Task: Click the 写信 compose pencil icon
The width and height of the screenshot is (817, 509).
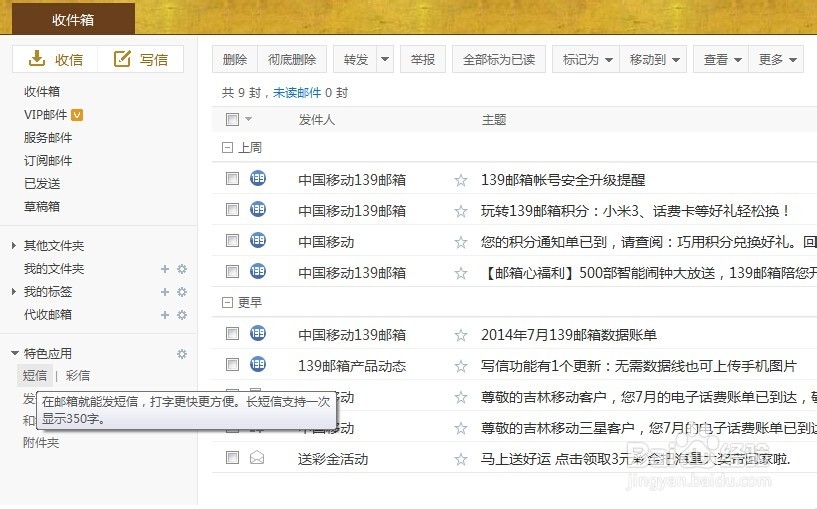Action: click(x=122, y=58)
